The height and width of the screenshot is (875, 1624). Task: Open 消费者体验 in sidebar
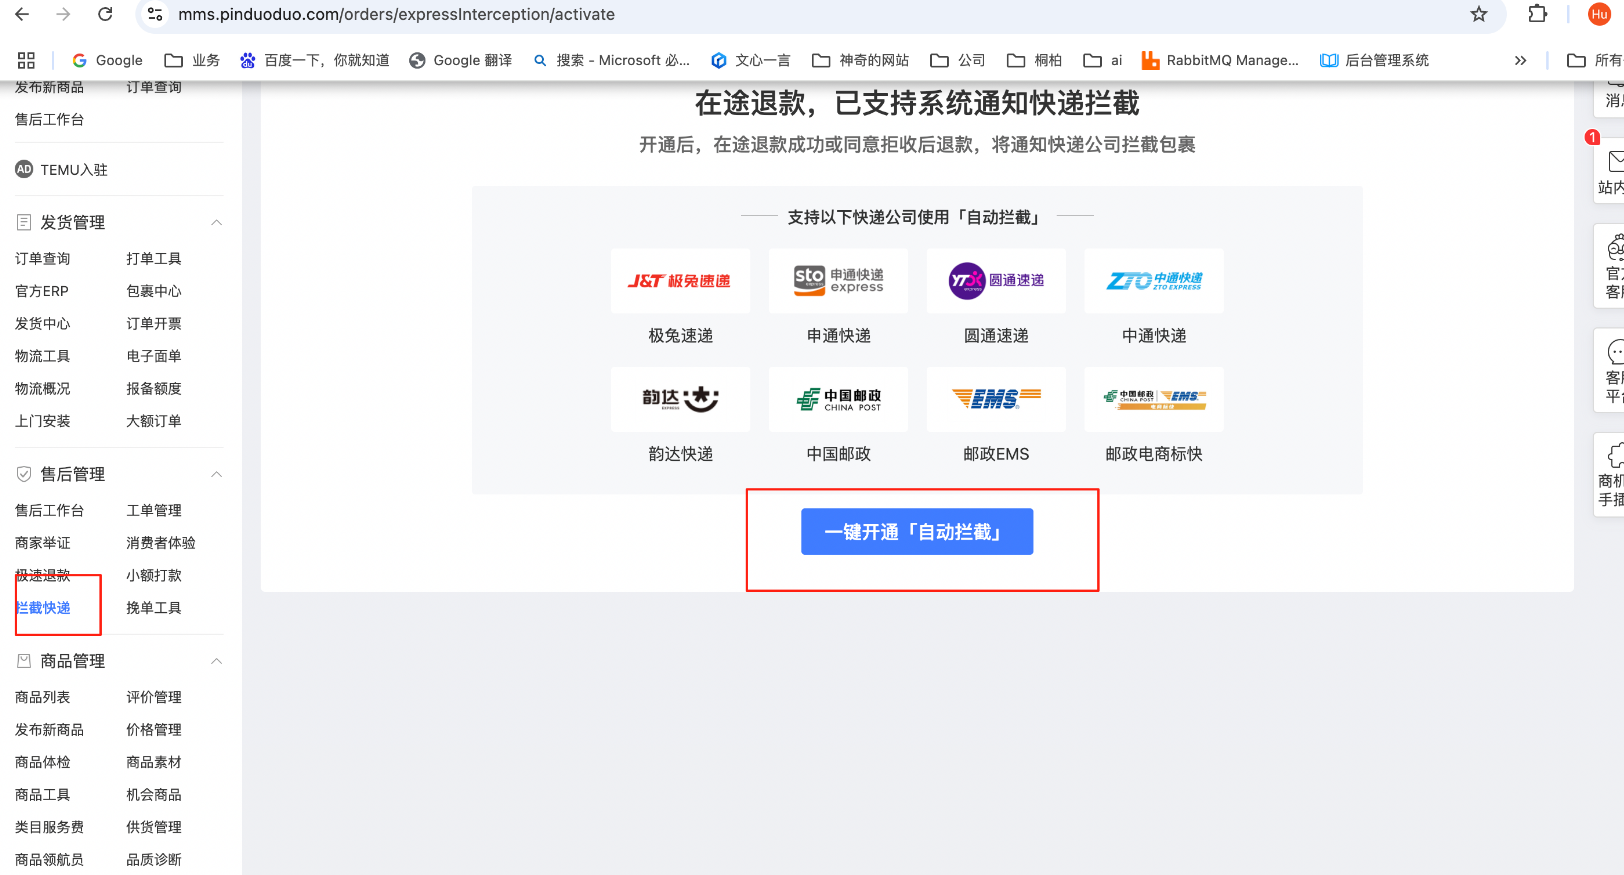click(x=161, y=543)
